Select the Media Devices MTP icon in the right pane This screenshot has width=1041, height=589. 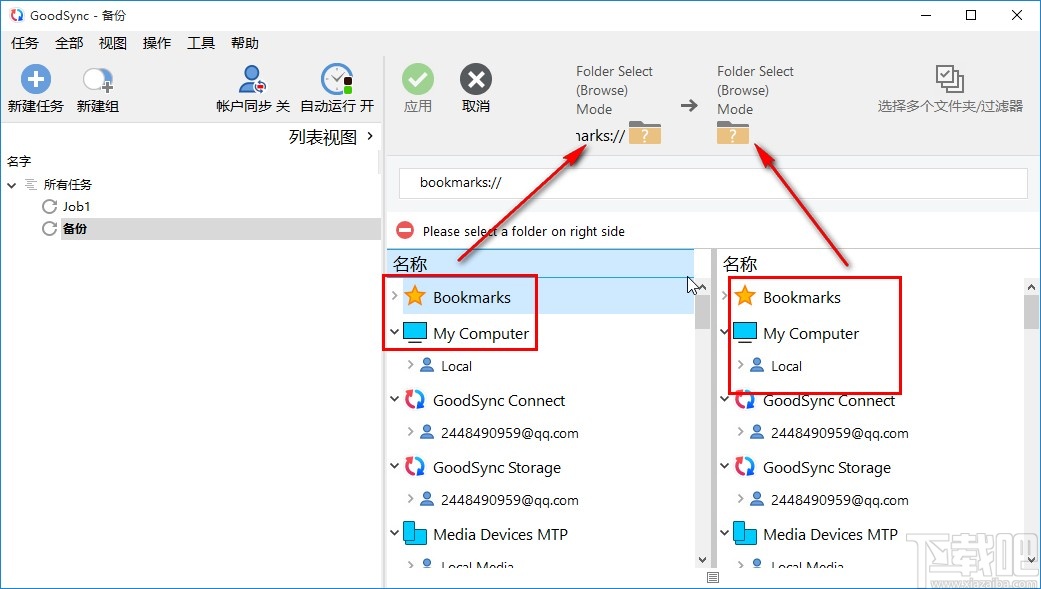point(745,533)
